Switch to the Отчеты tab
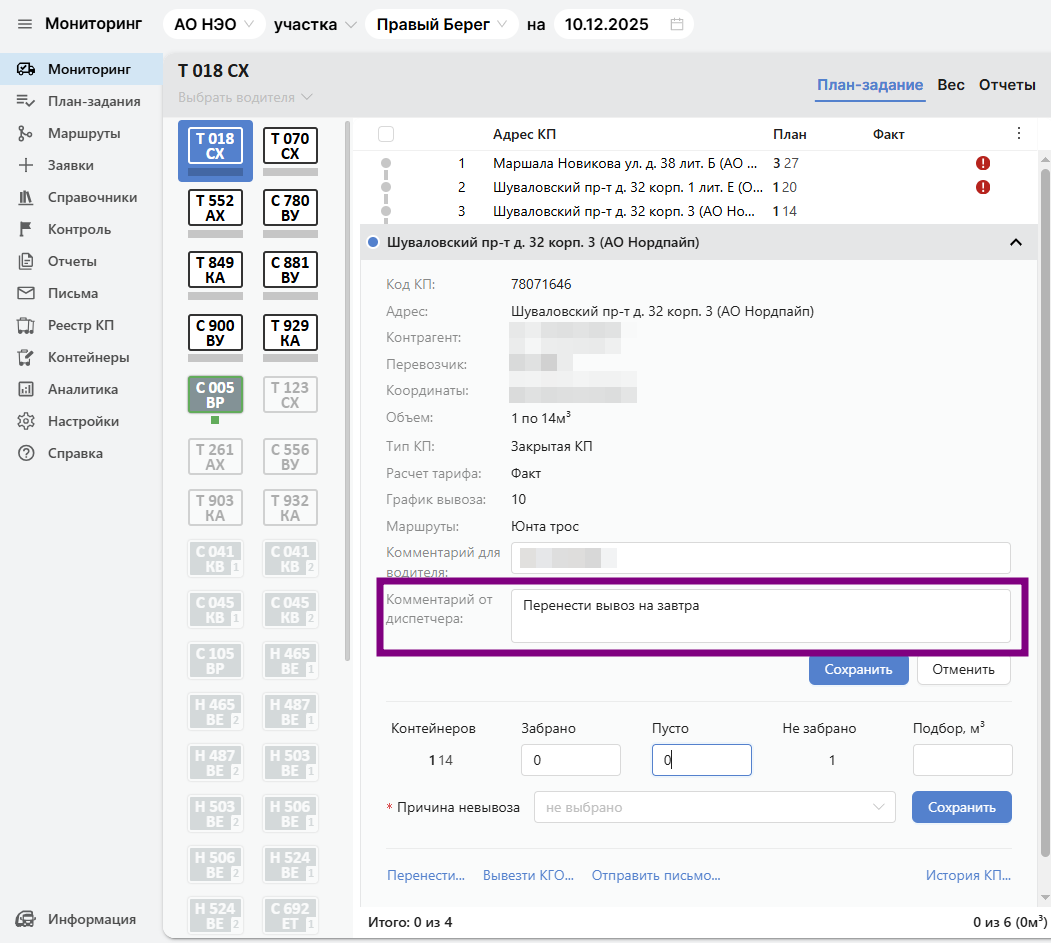 point(1007,85)
